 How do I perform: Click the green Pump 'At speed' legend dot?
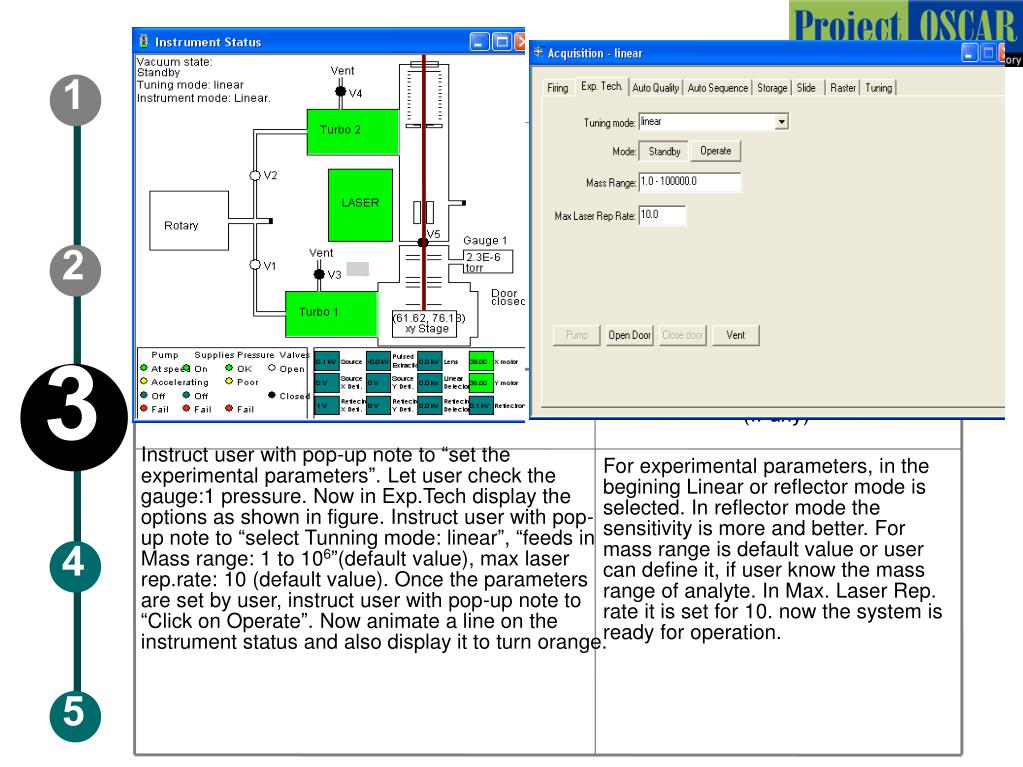click(x=144, y=368)
